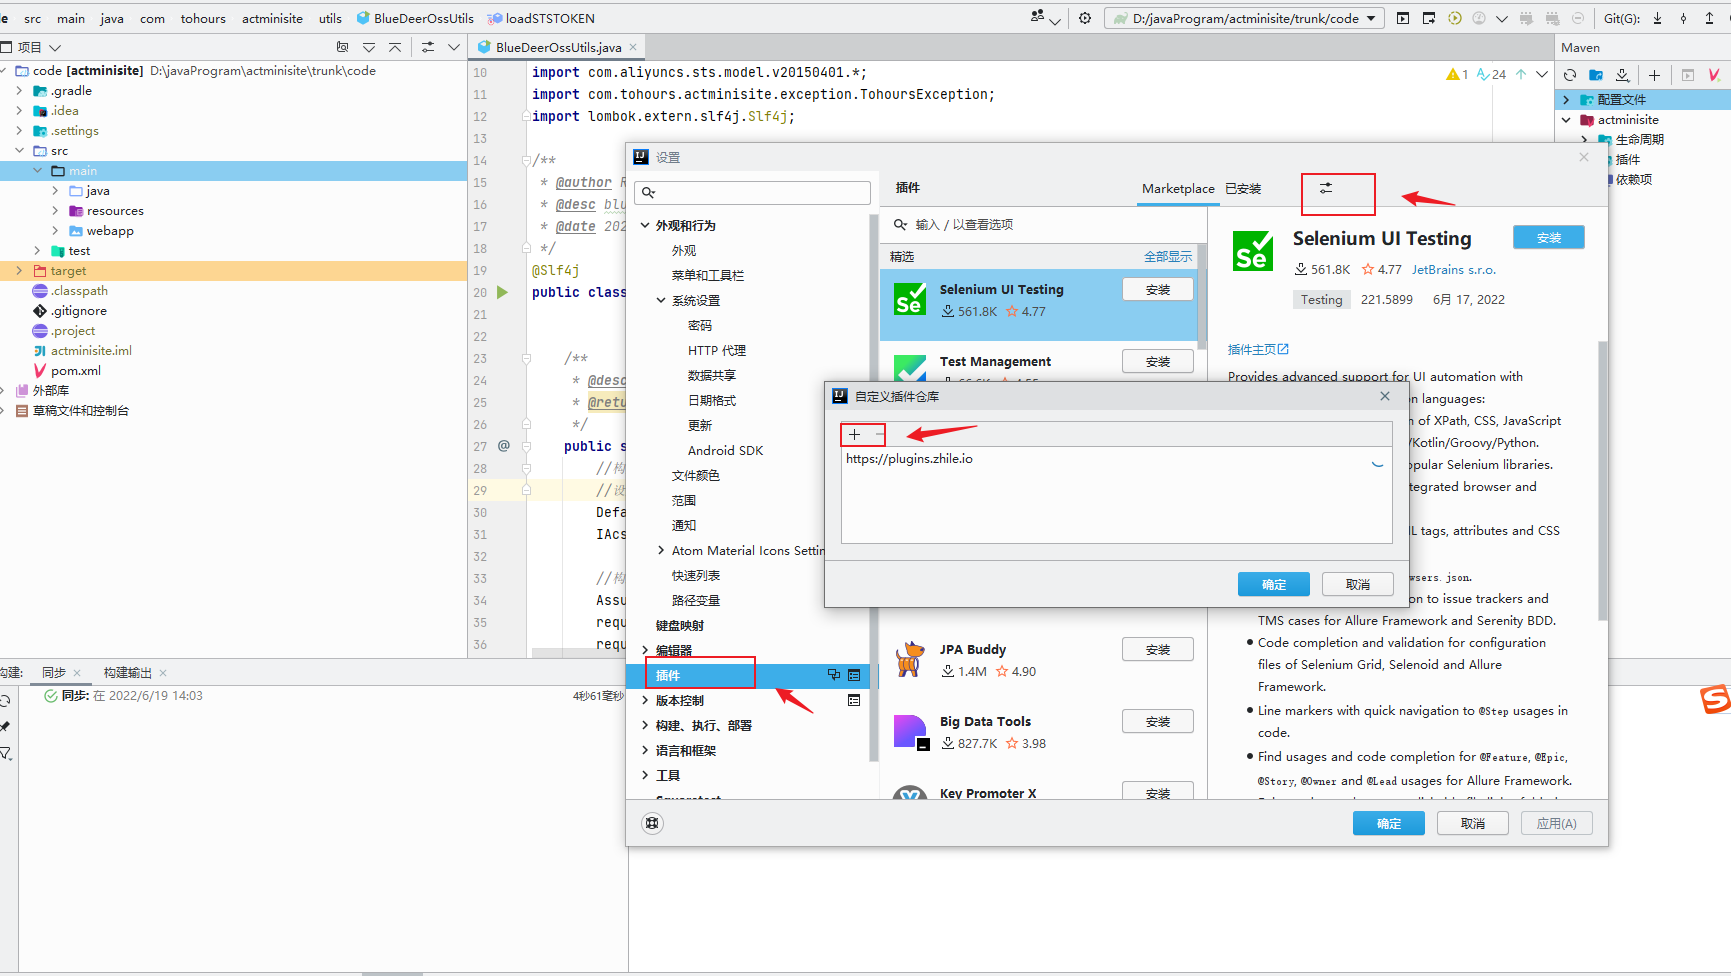Click the Selenium UI Testing plugin logo in list
Screen dimensions: 1731x976
coord(910,299)
